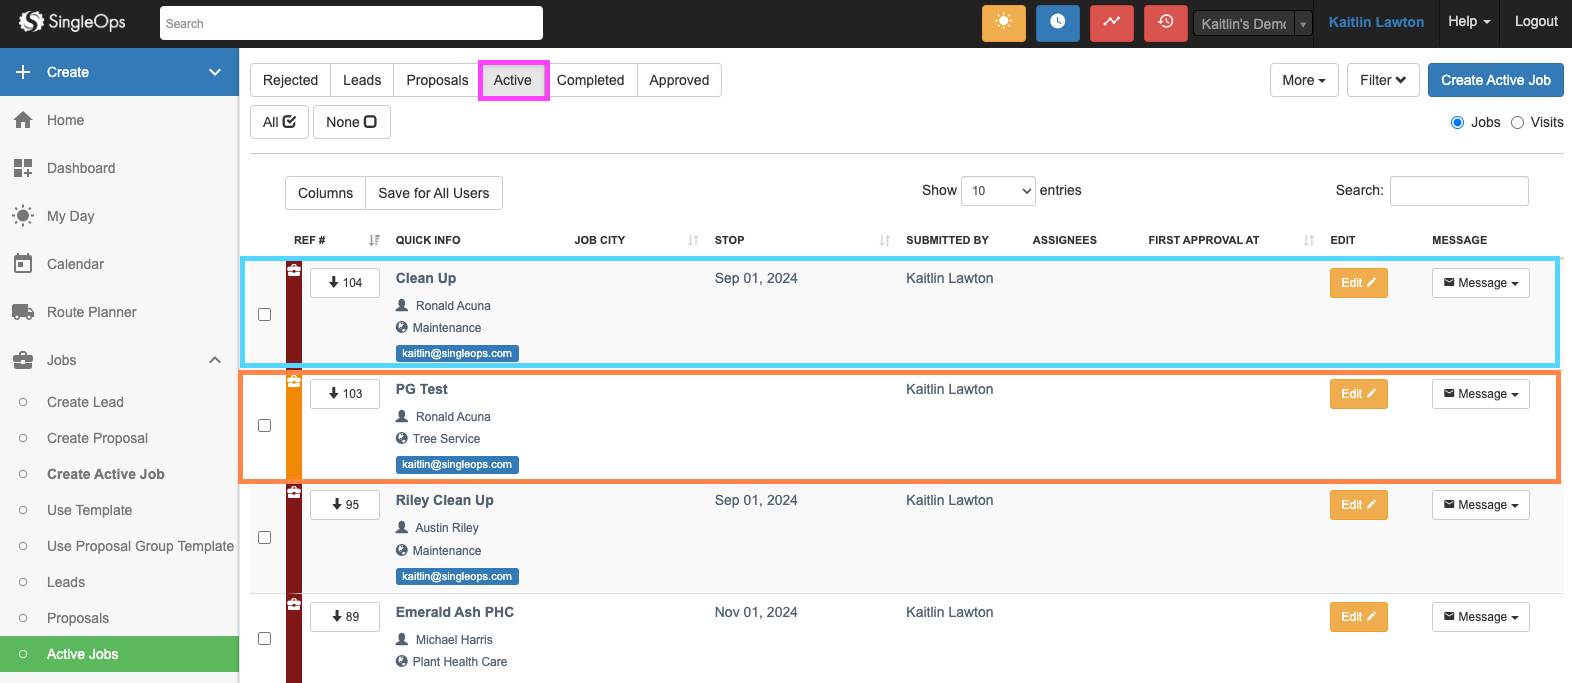
Task: Click the My Day sun icon
Action: [x=23, y=216]
